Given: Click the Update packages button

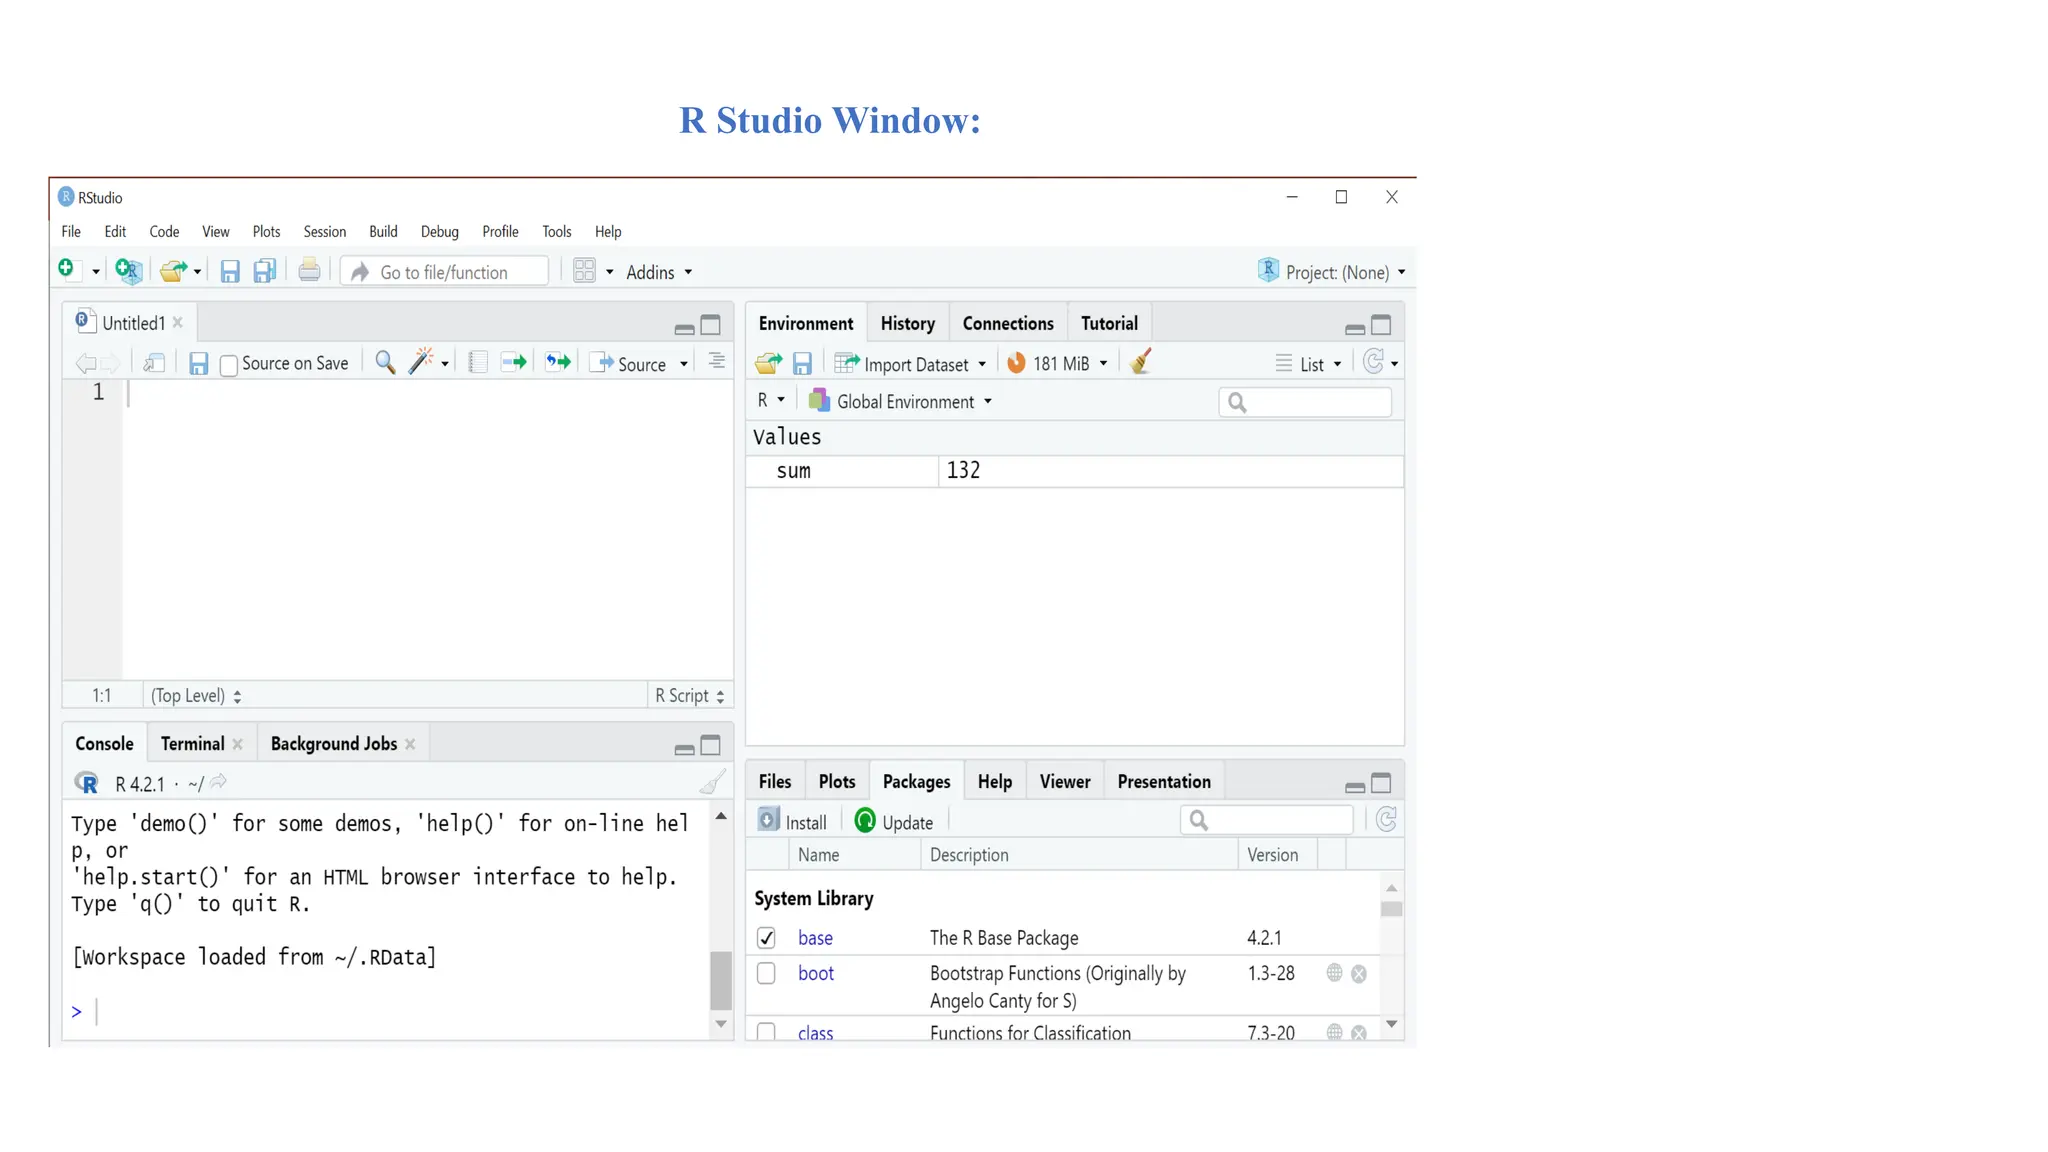Looking at the screenshot, I should (x=895, y=822).
